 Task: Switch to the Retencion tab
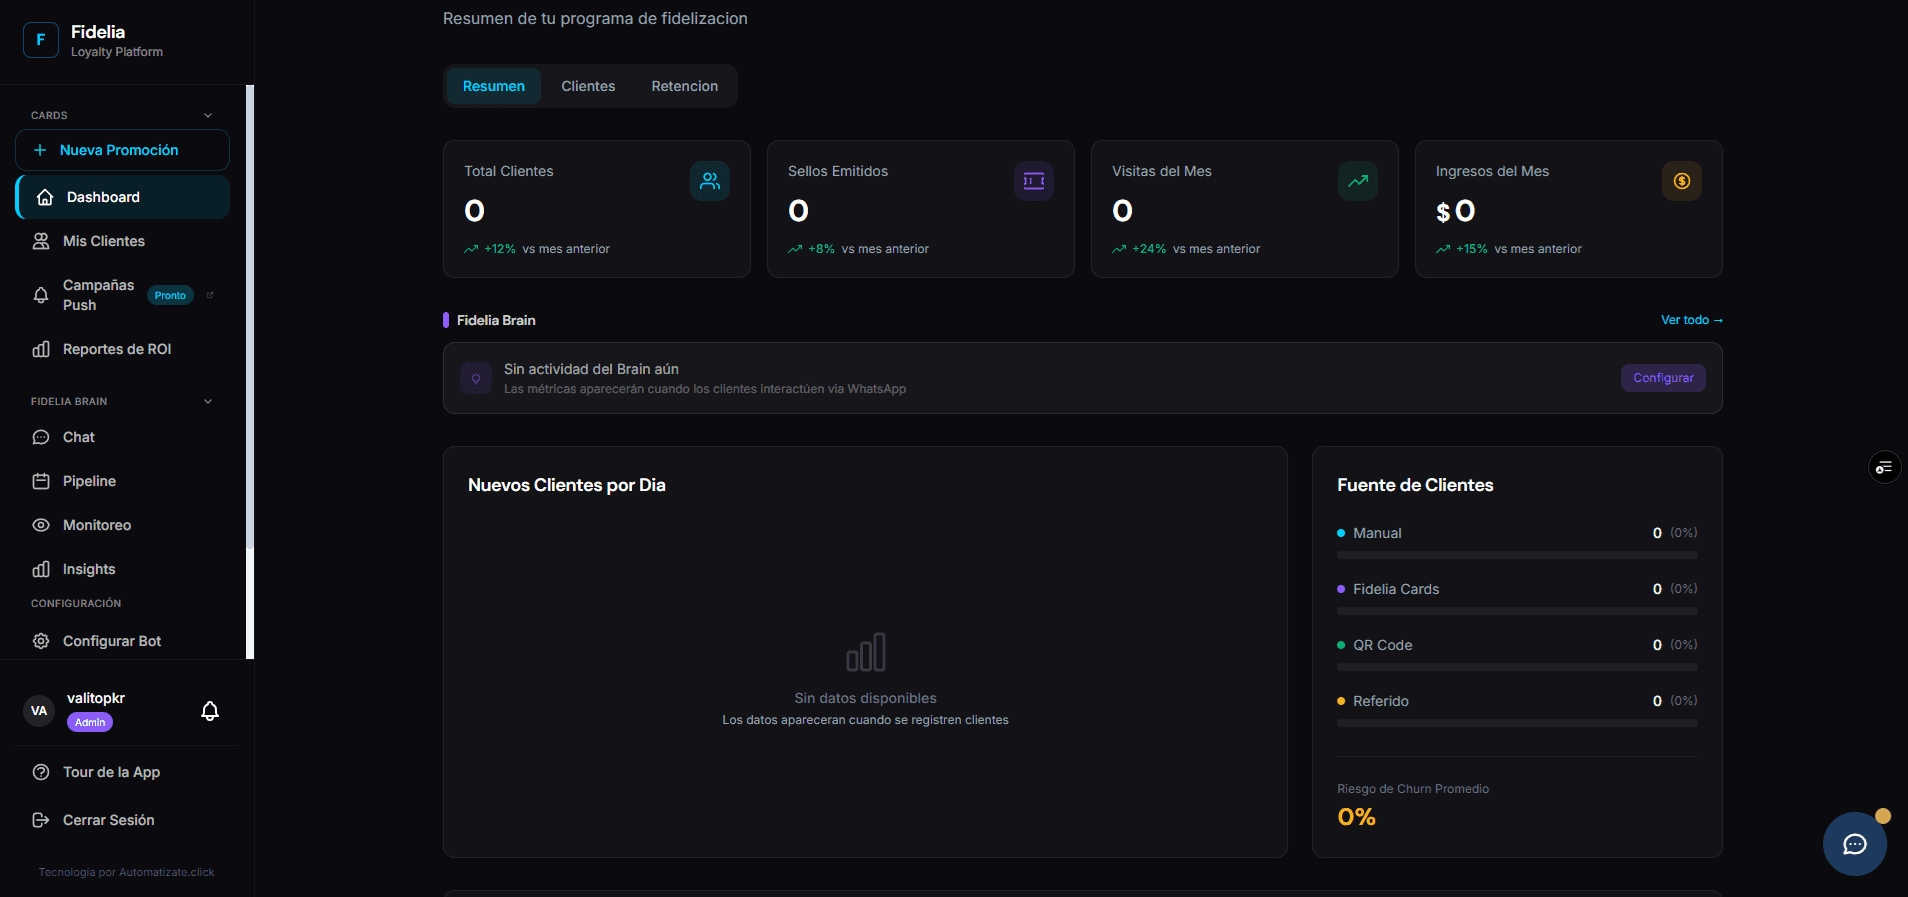685,86
